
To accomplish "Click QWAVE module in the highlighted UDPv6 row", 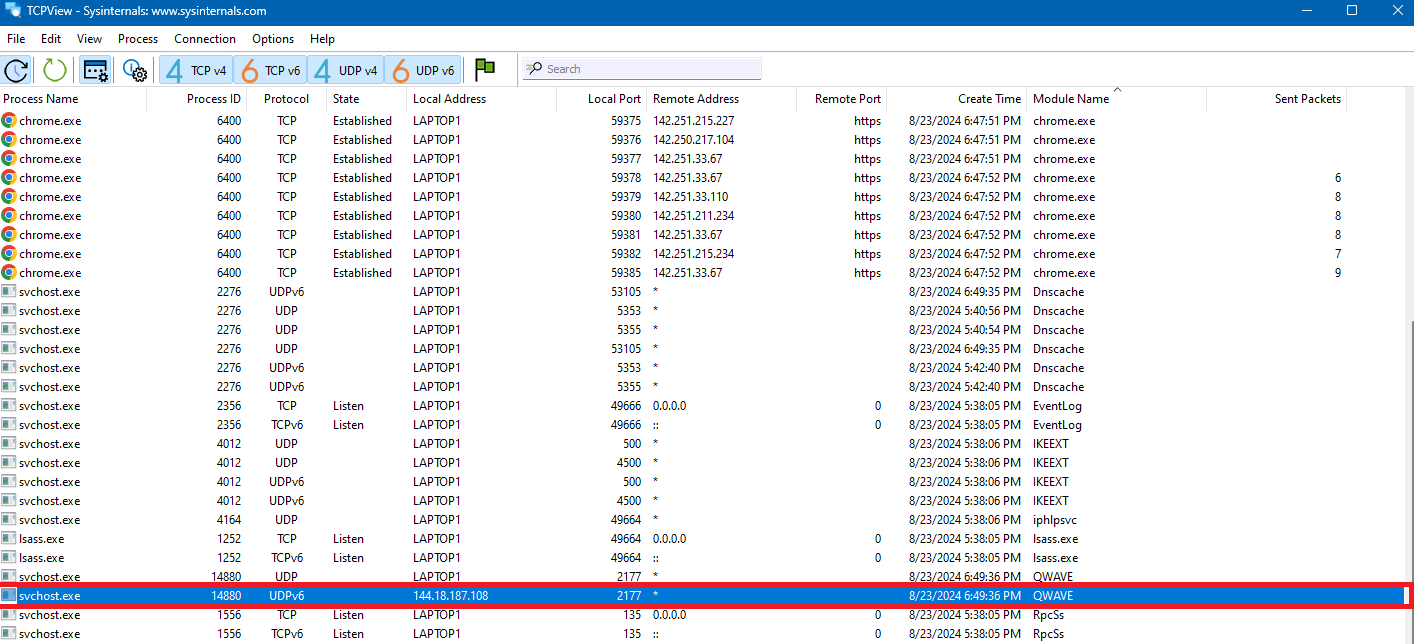I will (x=1053, y=596).
